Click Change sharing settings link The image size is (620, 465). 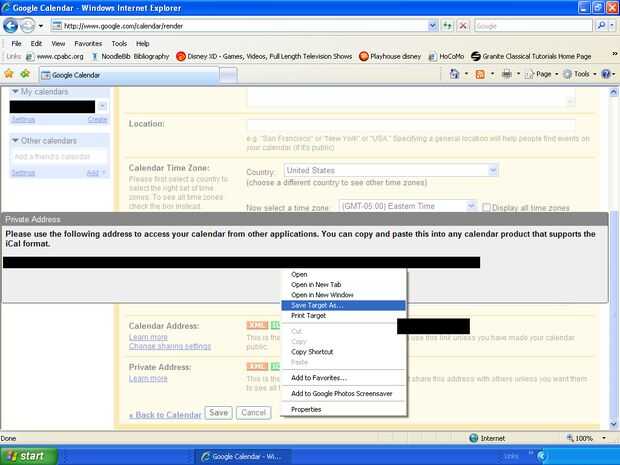(x=170, y=346)
